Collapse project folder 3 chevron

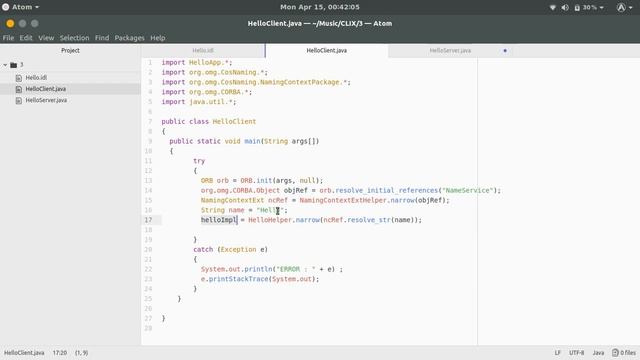tap(5, 65)
